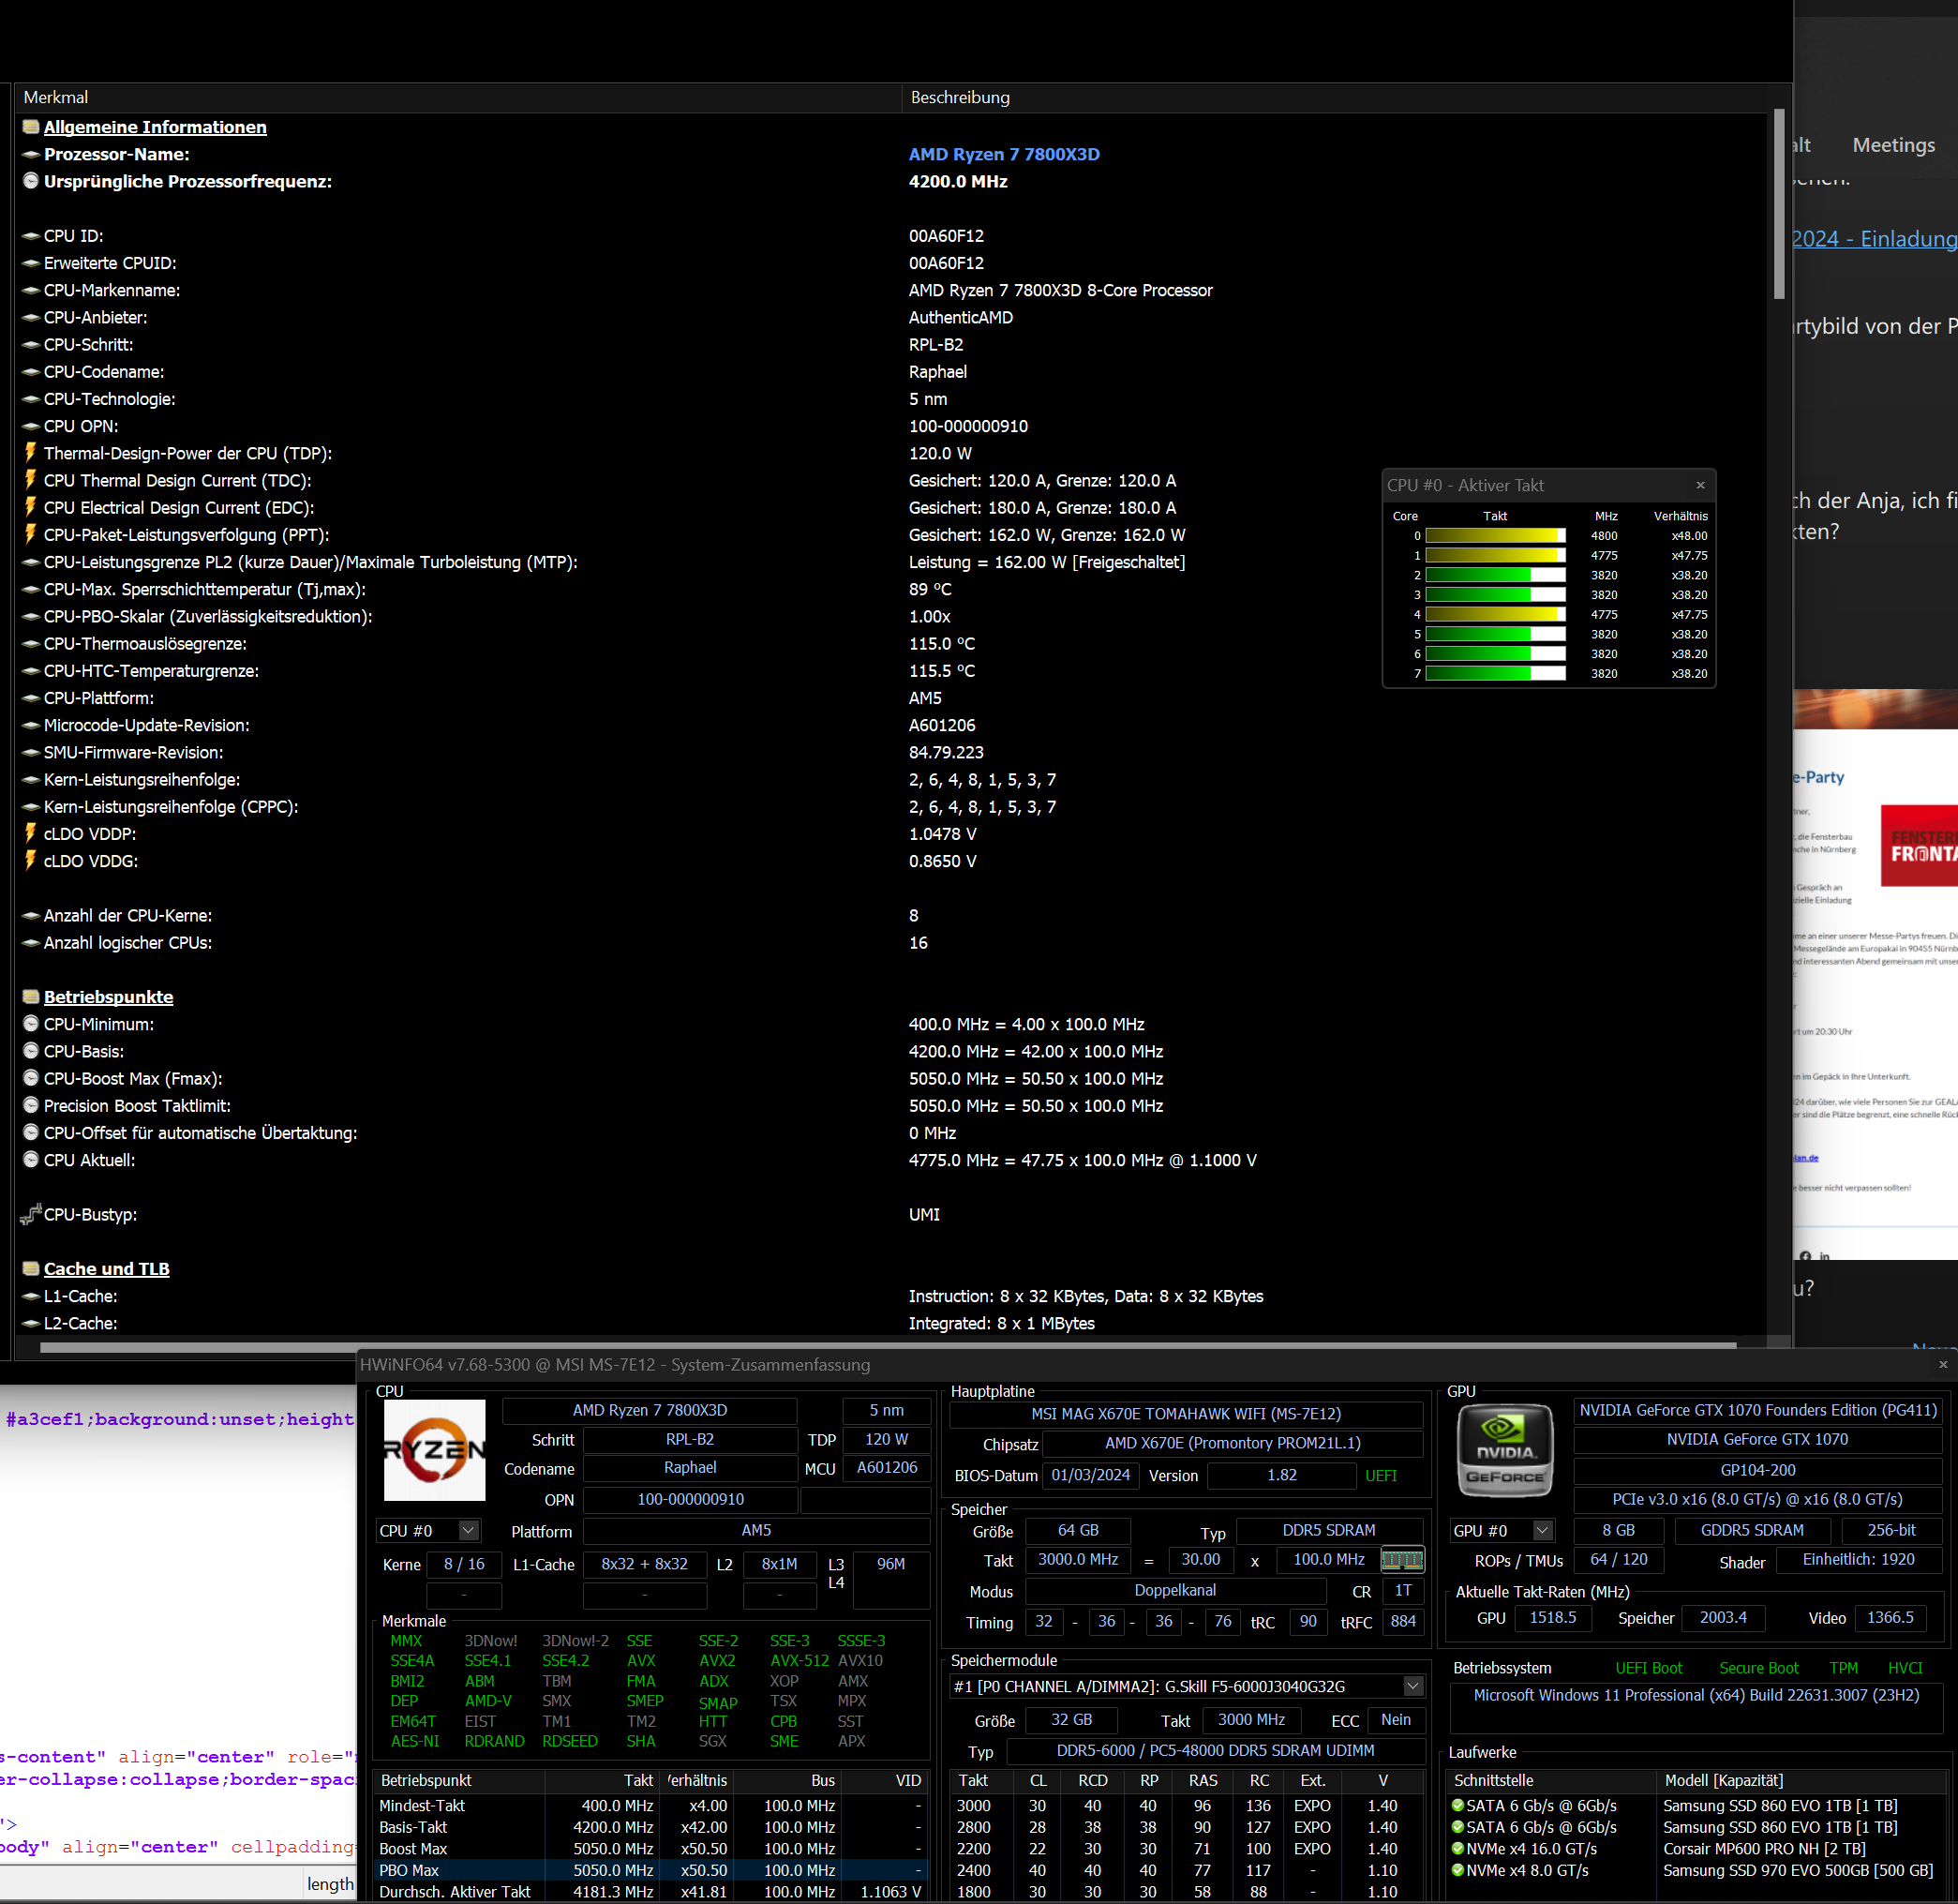The image size is (1958, 1904).
Task: Click the AMD Ryzen 7 7800X3D link
Action: 1003,154
